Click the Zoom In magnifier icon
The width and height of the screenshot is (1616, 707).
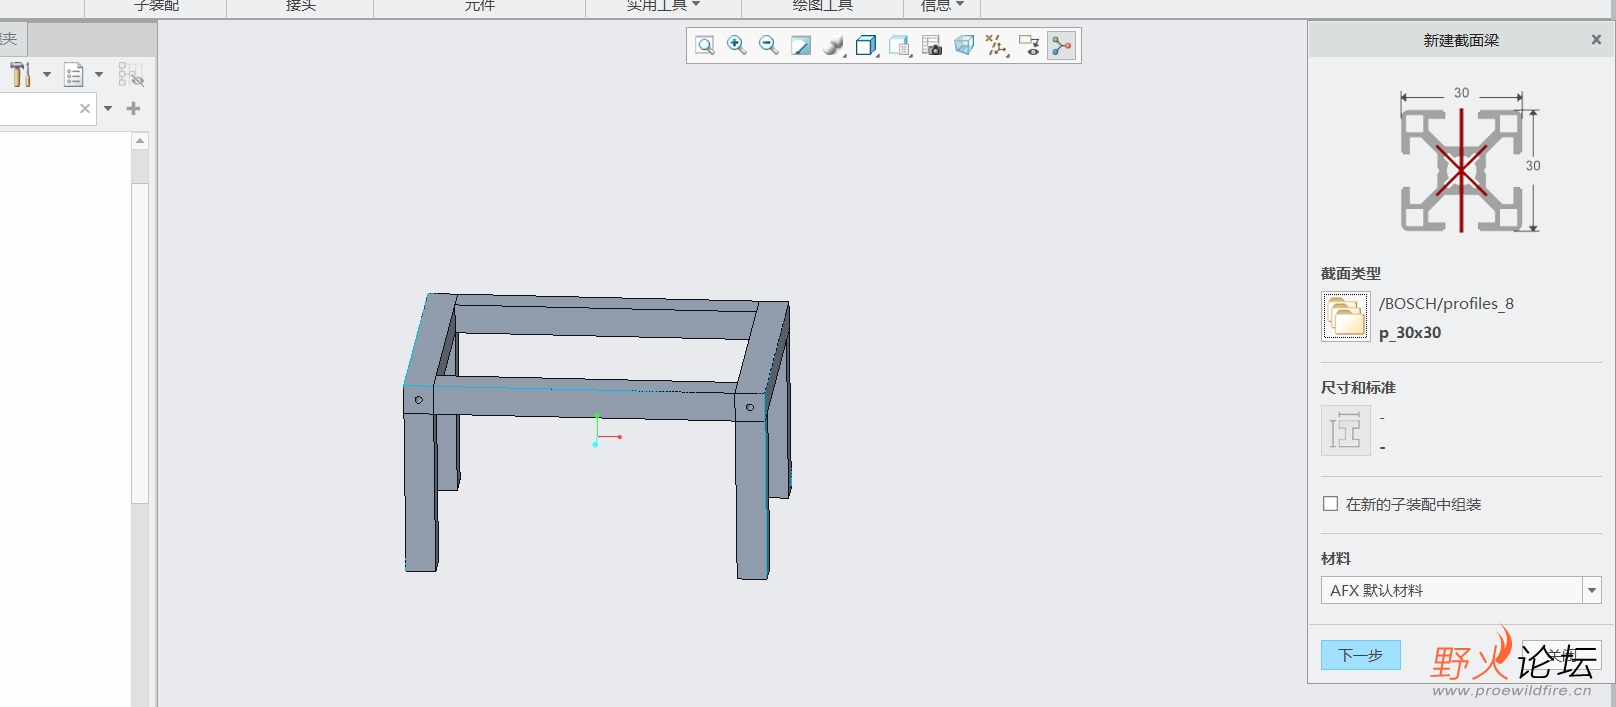point(737,45)
